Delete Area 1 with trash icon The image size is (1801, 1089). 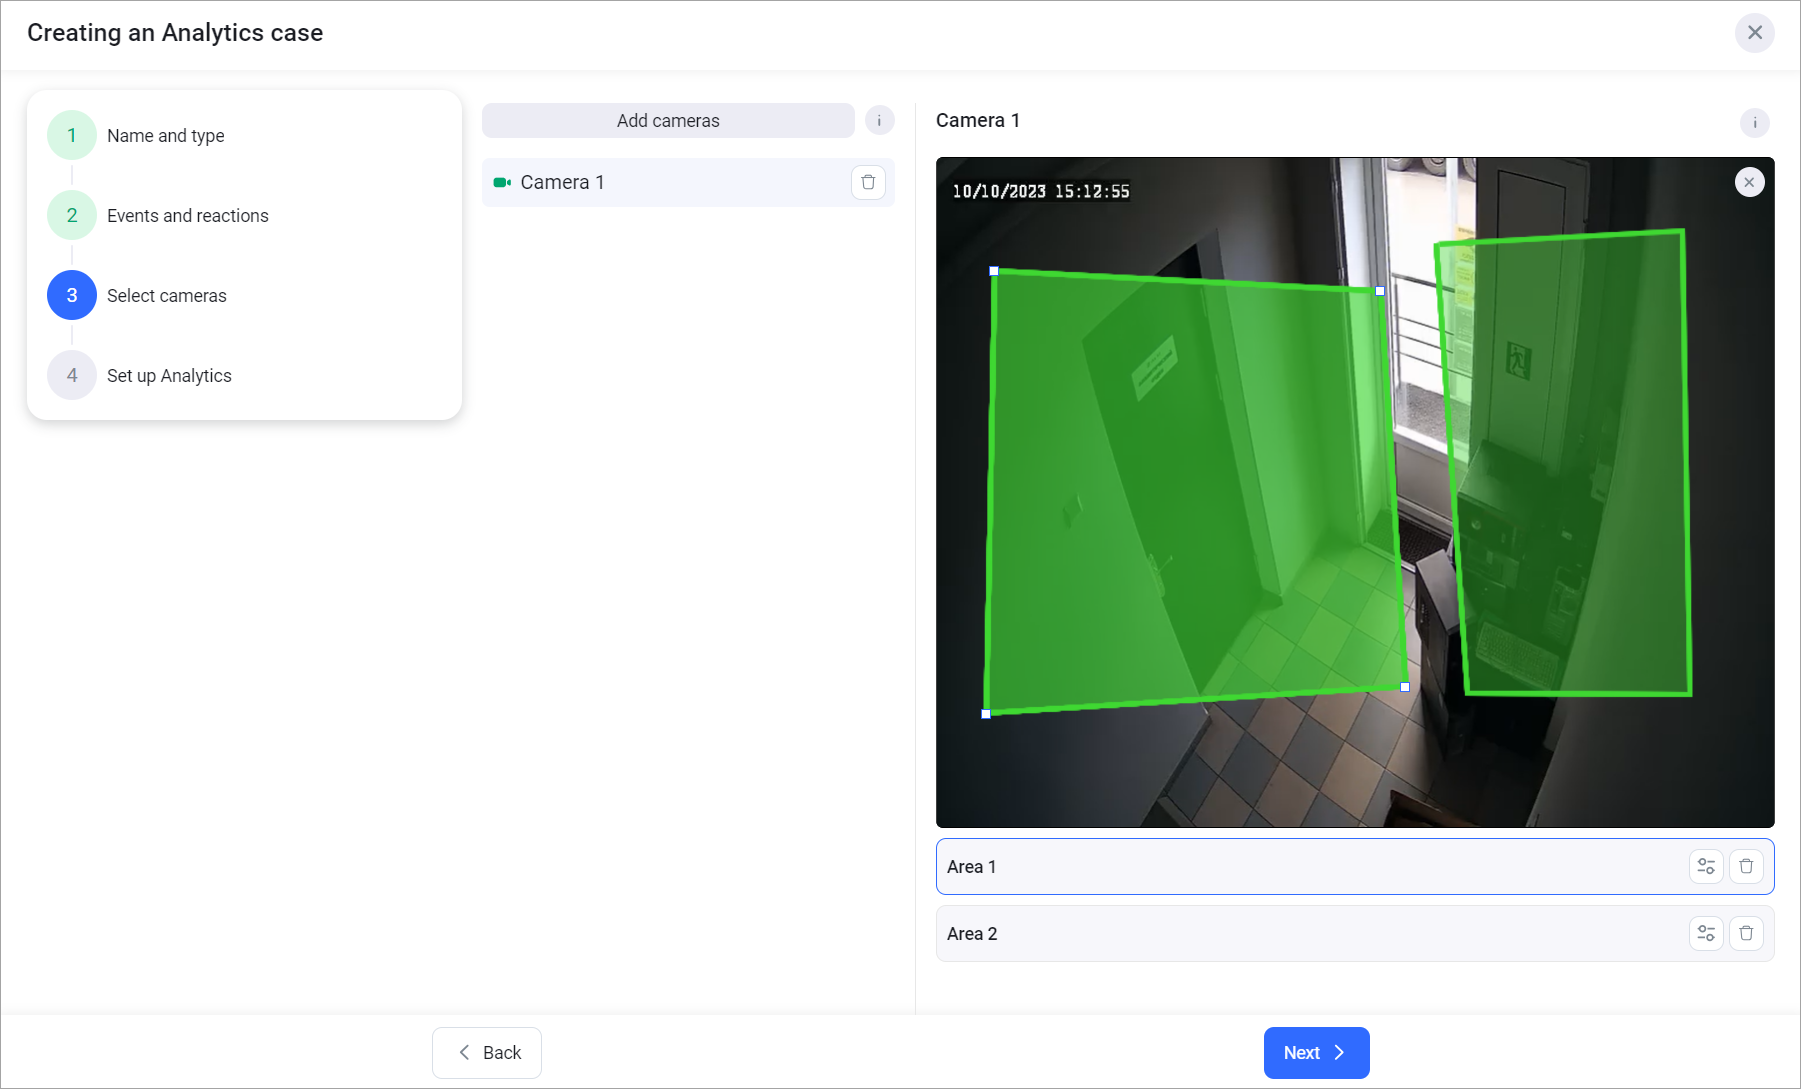(x=1745, y=867)
